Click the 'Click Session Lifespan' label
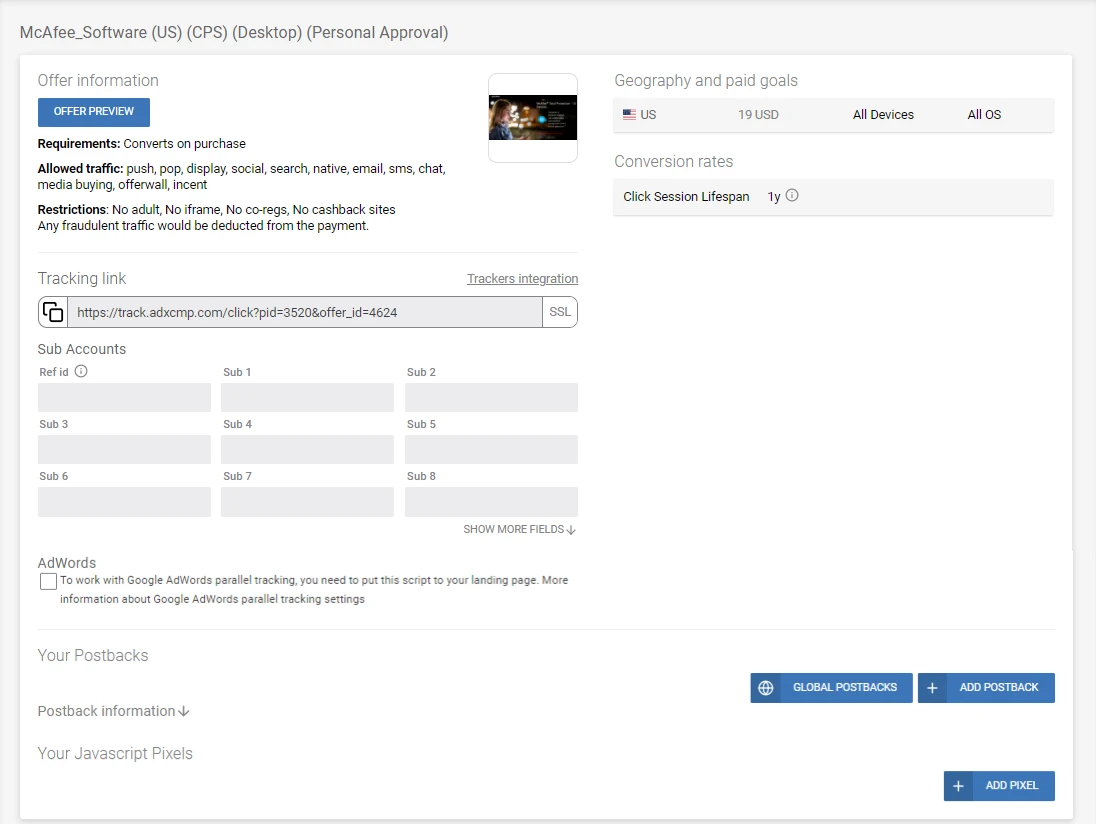This screenshot has width=1096, height=824. [686, 196]
